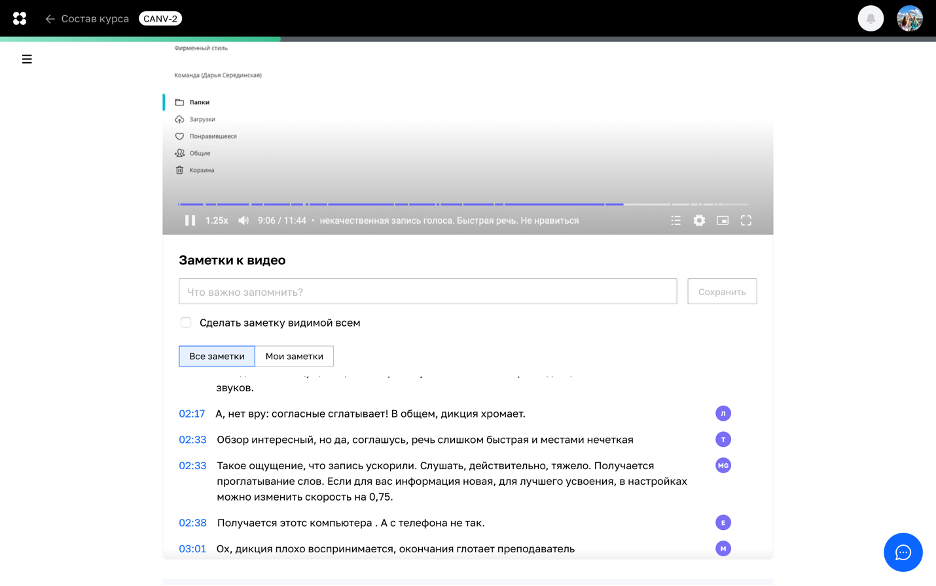Click the "Л" author avatar
Screen dimensions: 936x586
723,414
